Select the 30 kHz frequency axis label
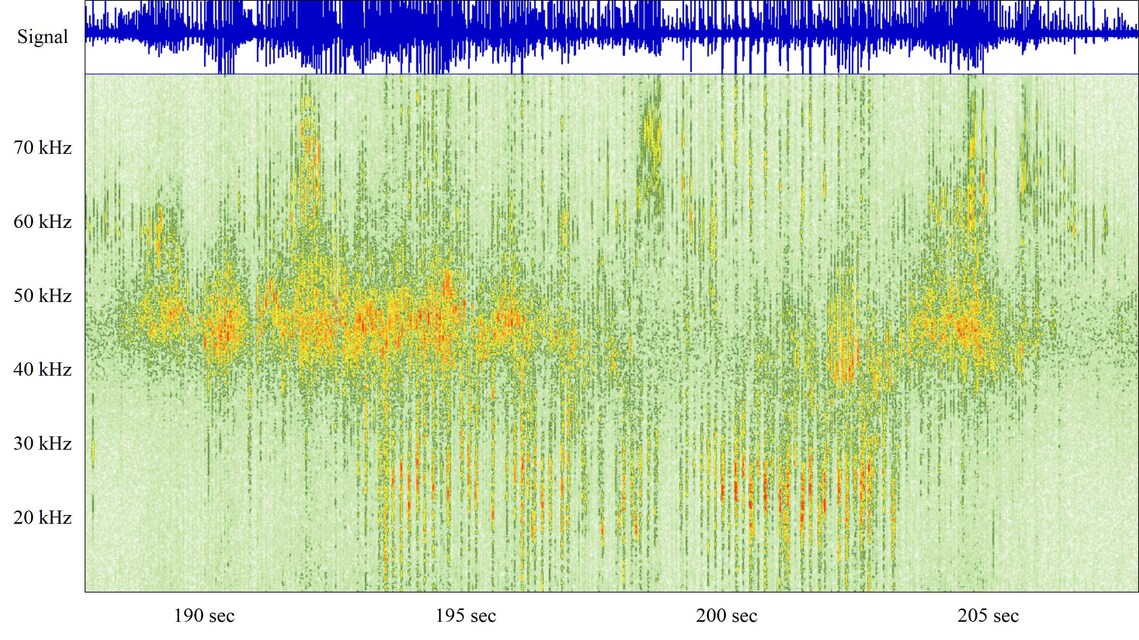This screenshot has height=640, width=1139. tap(43, 444)
